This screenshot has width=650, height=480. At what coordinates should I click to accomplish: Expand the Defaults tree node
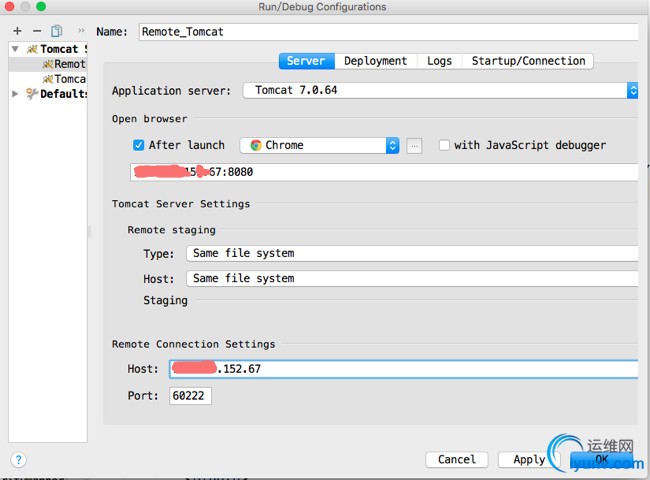(15, 94)
